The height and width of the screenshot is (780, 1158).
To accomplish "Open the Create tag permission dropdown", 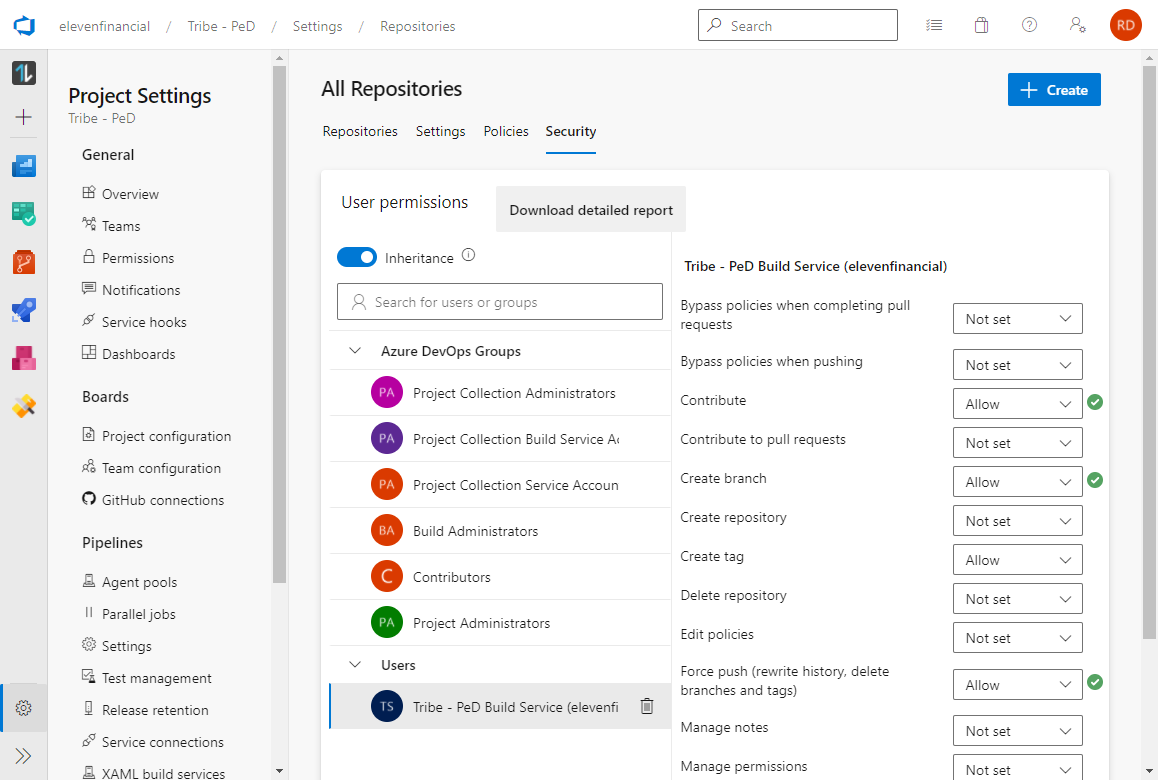I will tap(1018, 560).
